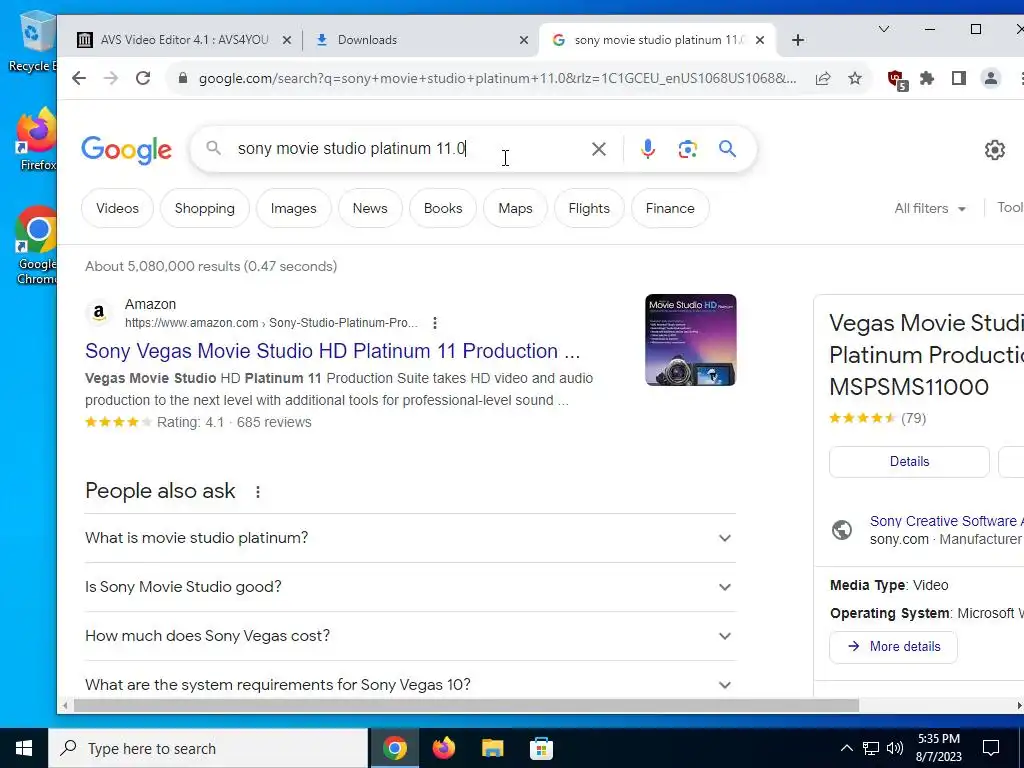Click the Google Chrome desktop shortcut
Image resolution: width=1024 pixels, height=768 pixels.
37,246
